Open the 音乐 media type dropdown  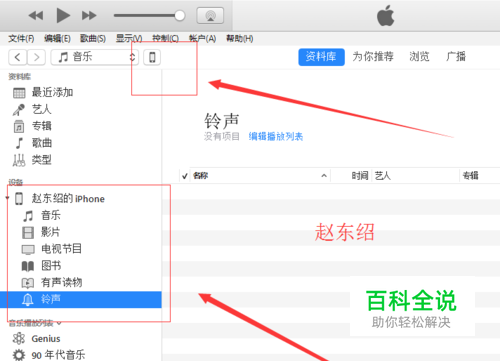pyautogui.click(x=94, y=57)
